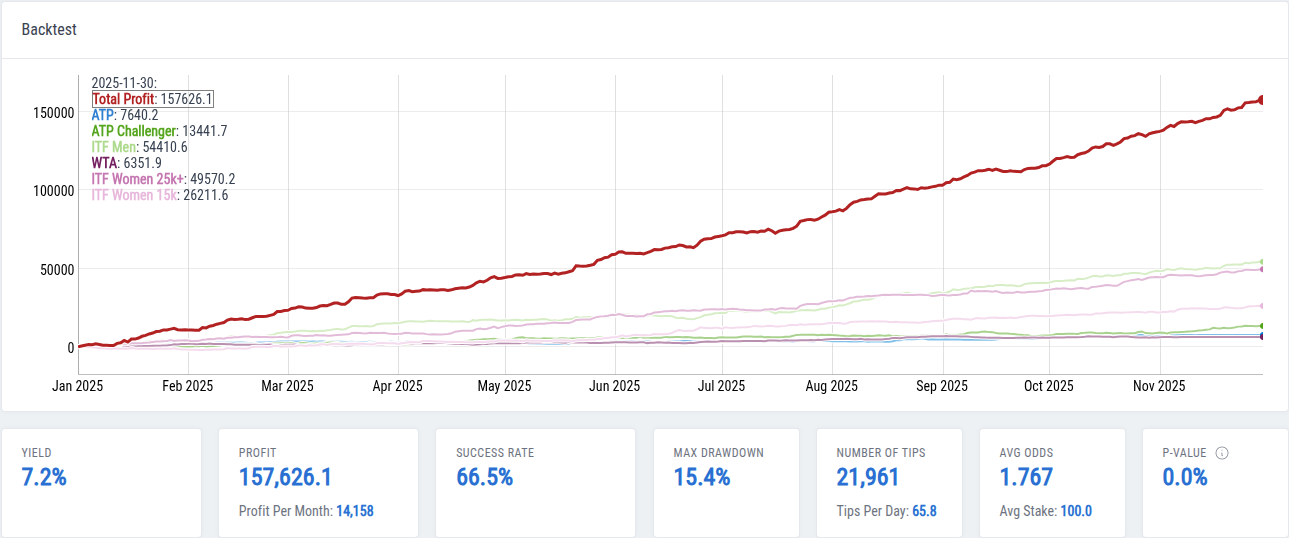The height and width of the screenshot is (538, 1289).
Task: Select ITF Men series in tooltip
Action: pyautogui.click(x=114, y=147)
